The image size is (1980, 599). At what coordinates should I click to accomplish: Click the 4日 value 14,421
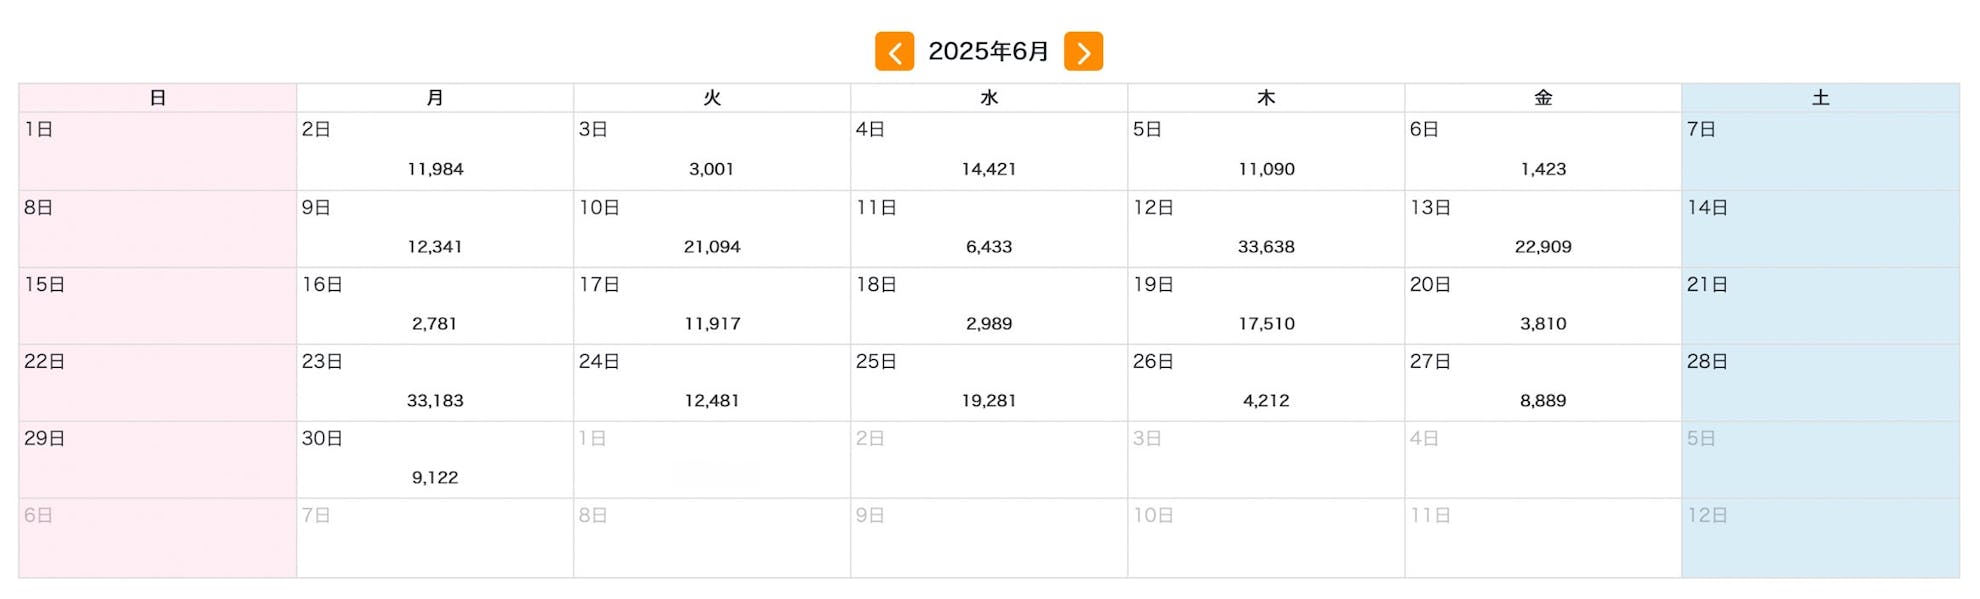click(x=988, y=169)
